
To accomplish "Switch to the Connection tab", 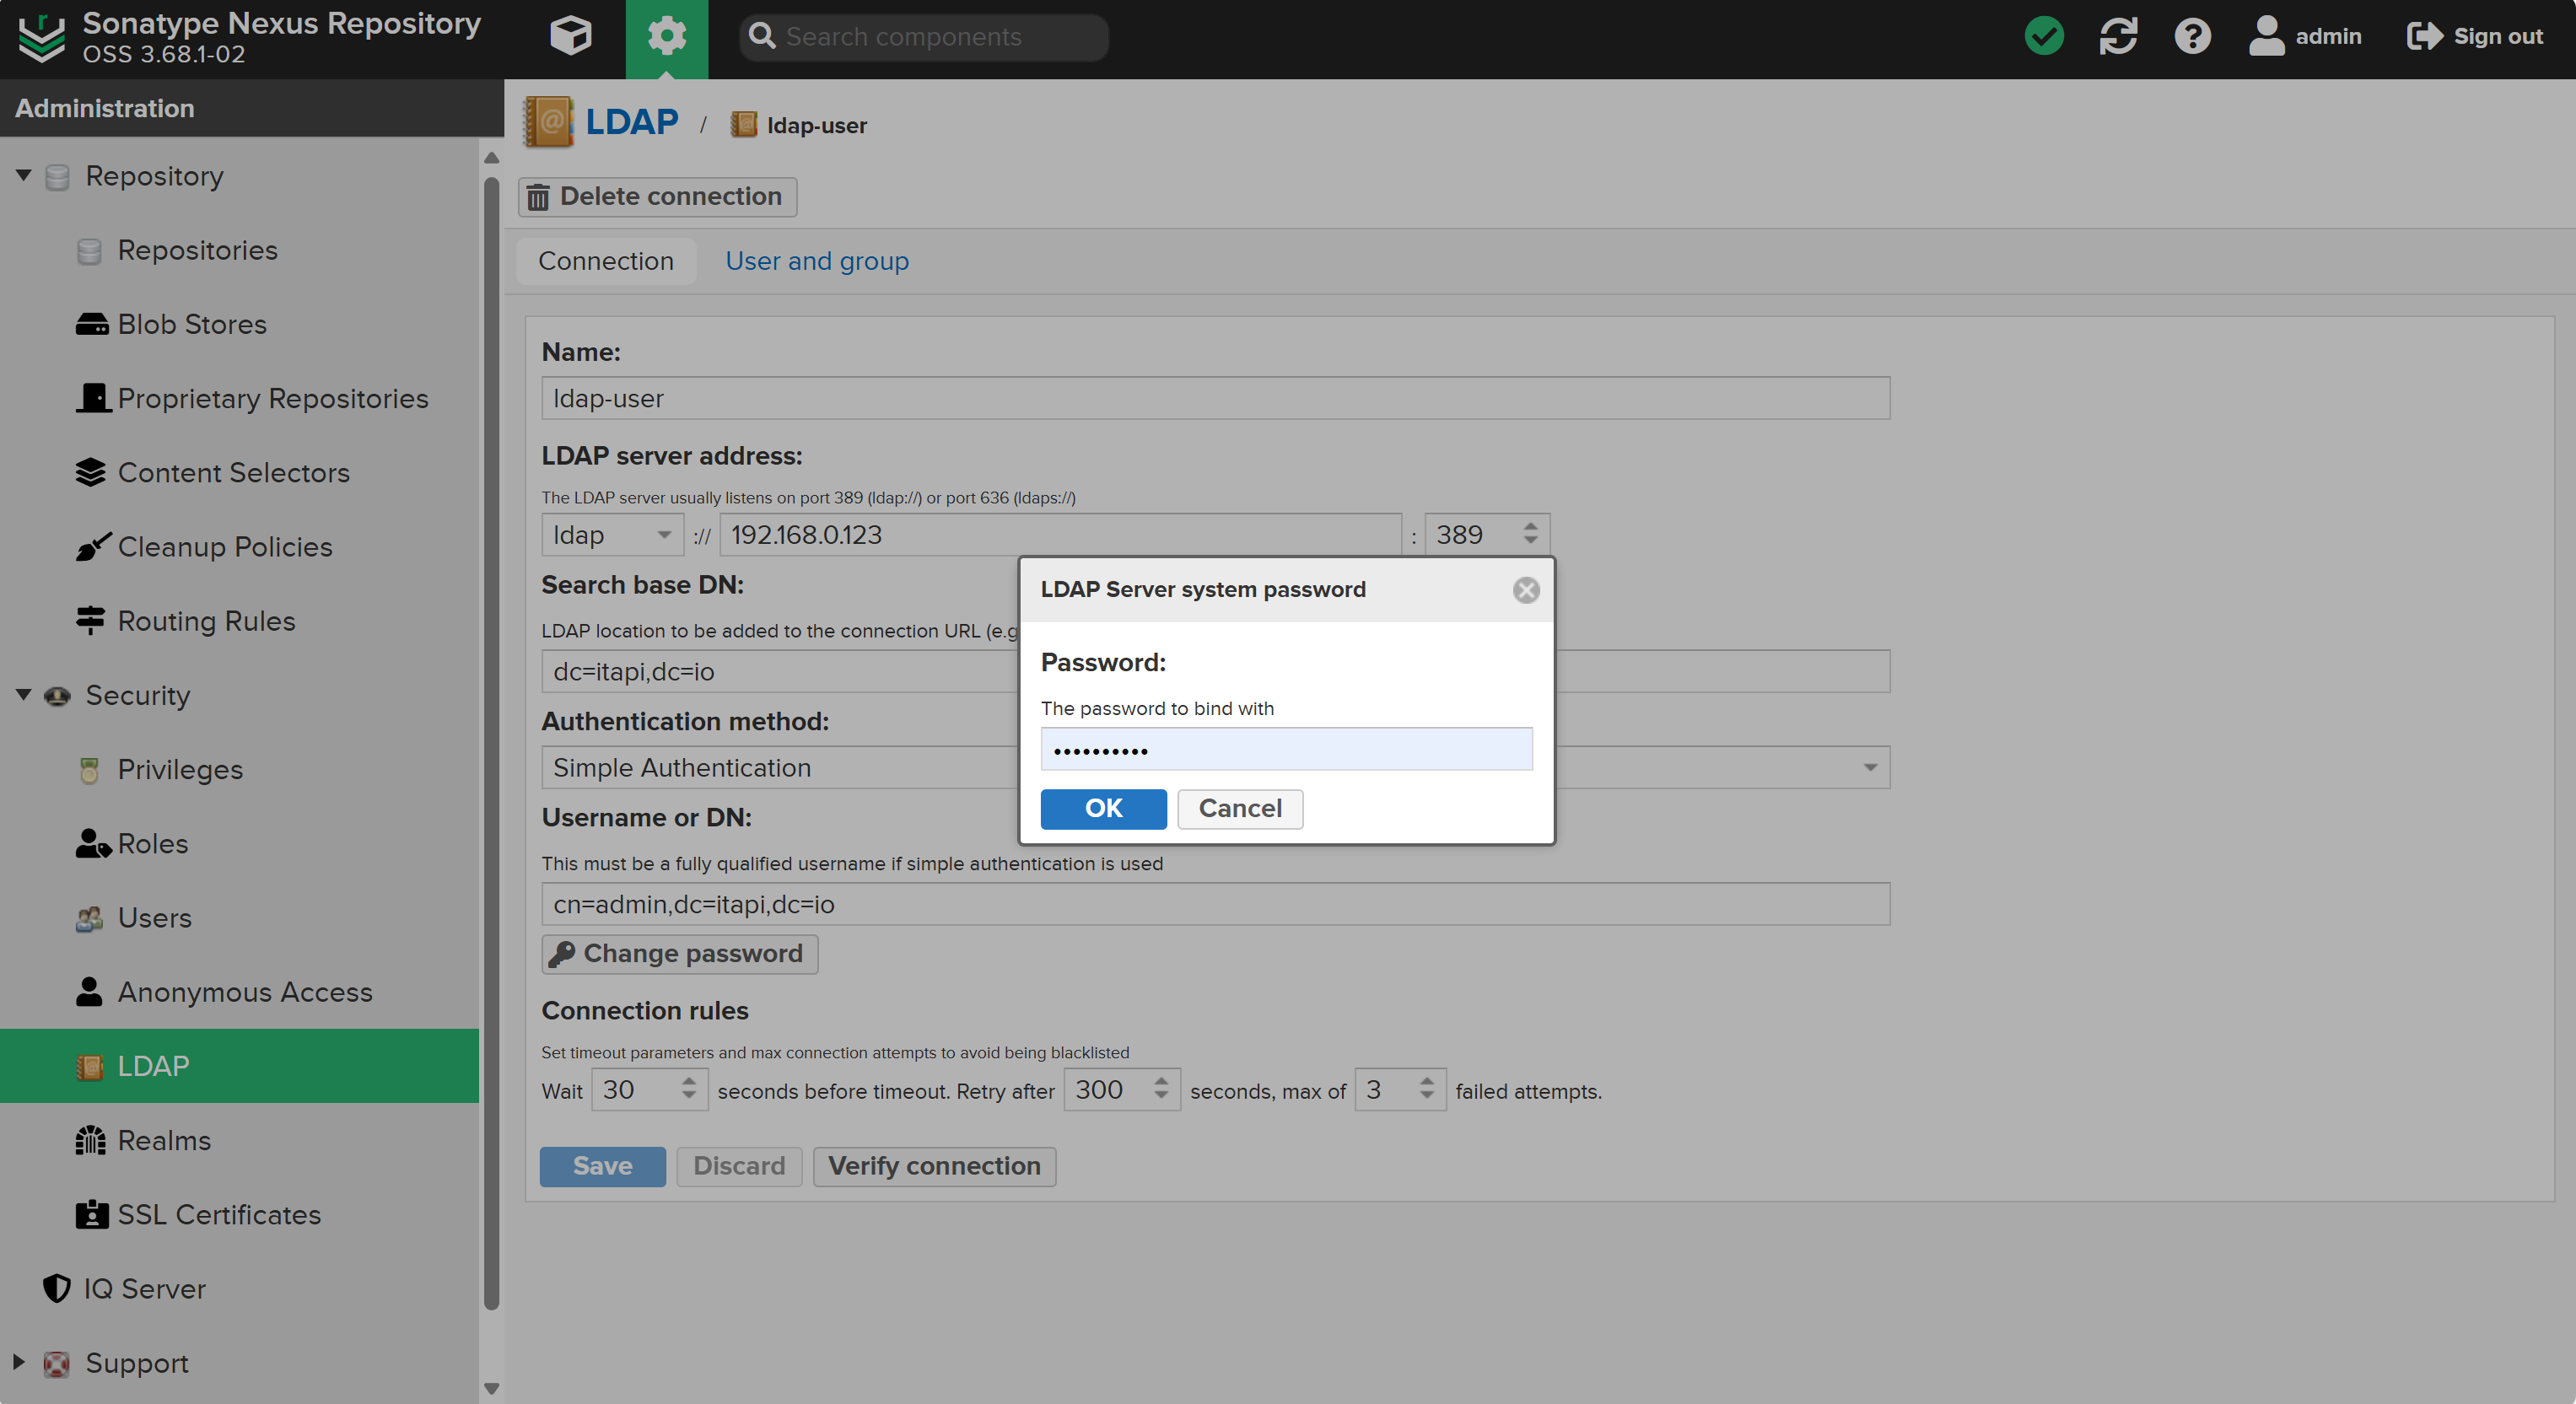I will (x=605, y=261).
